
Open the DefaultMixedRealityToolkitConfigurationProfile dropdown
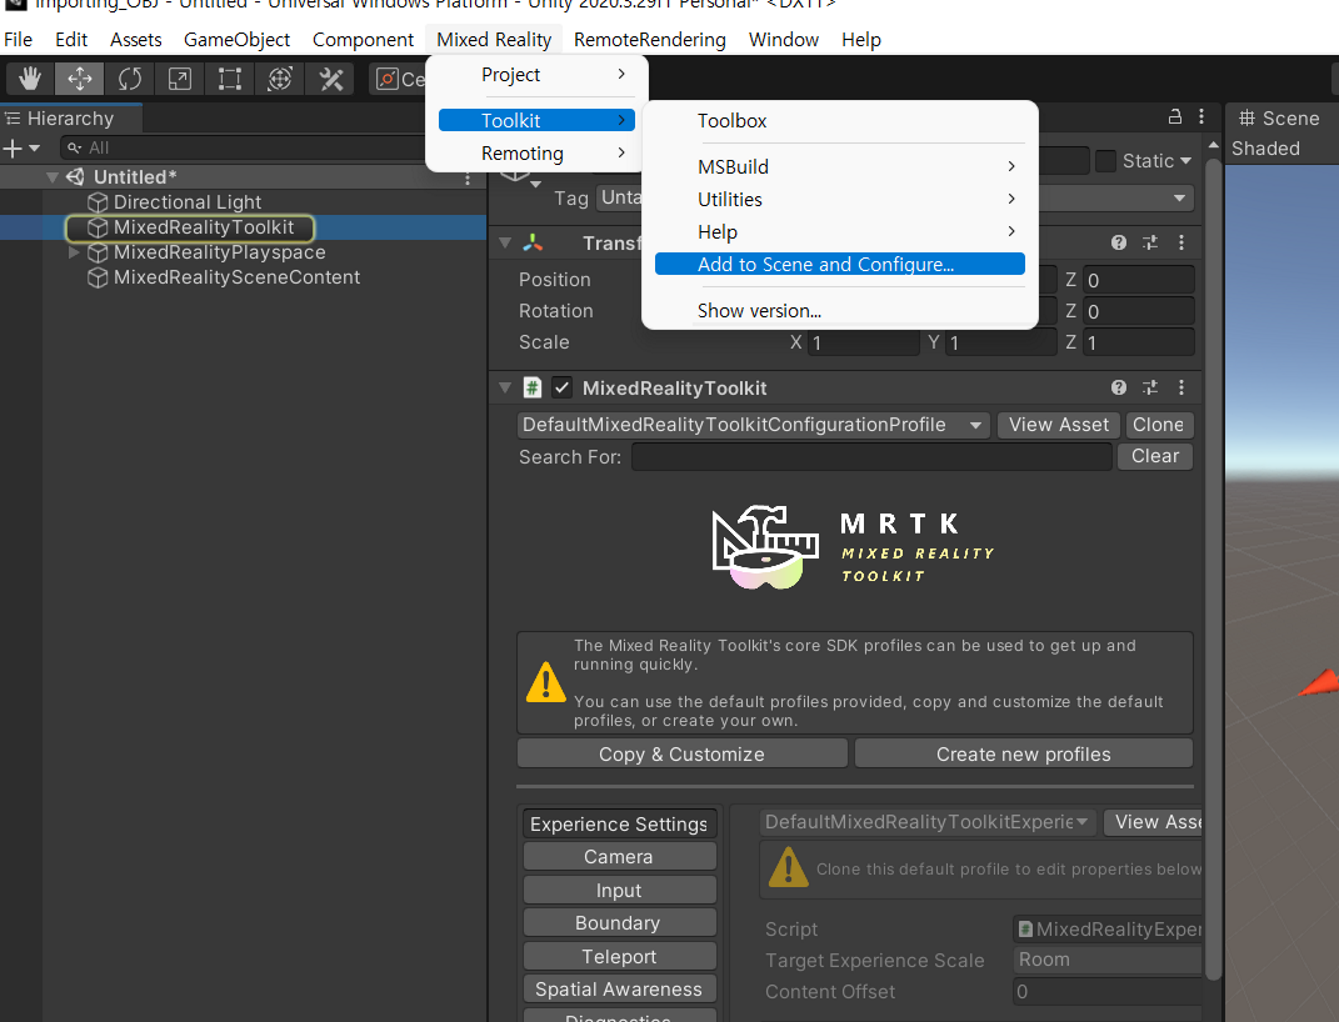pyautogui.click(x=751, y=424)
